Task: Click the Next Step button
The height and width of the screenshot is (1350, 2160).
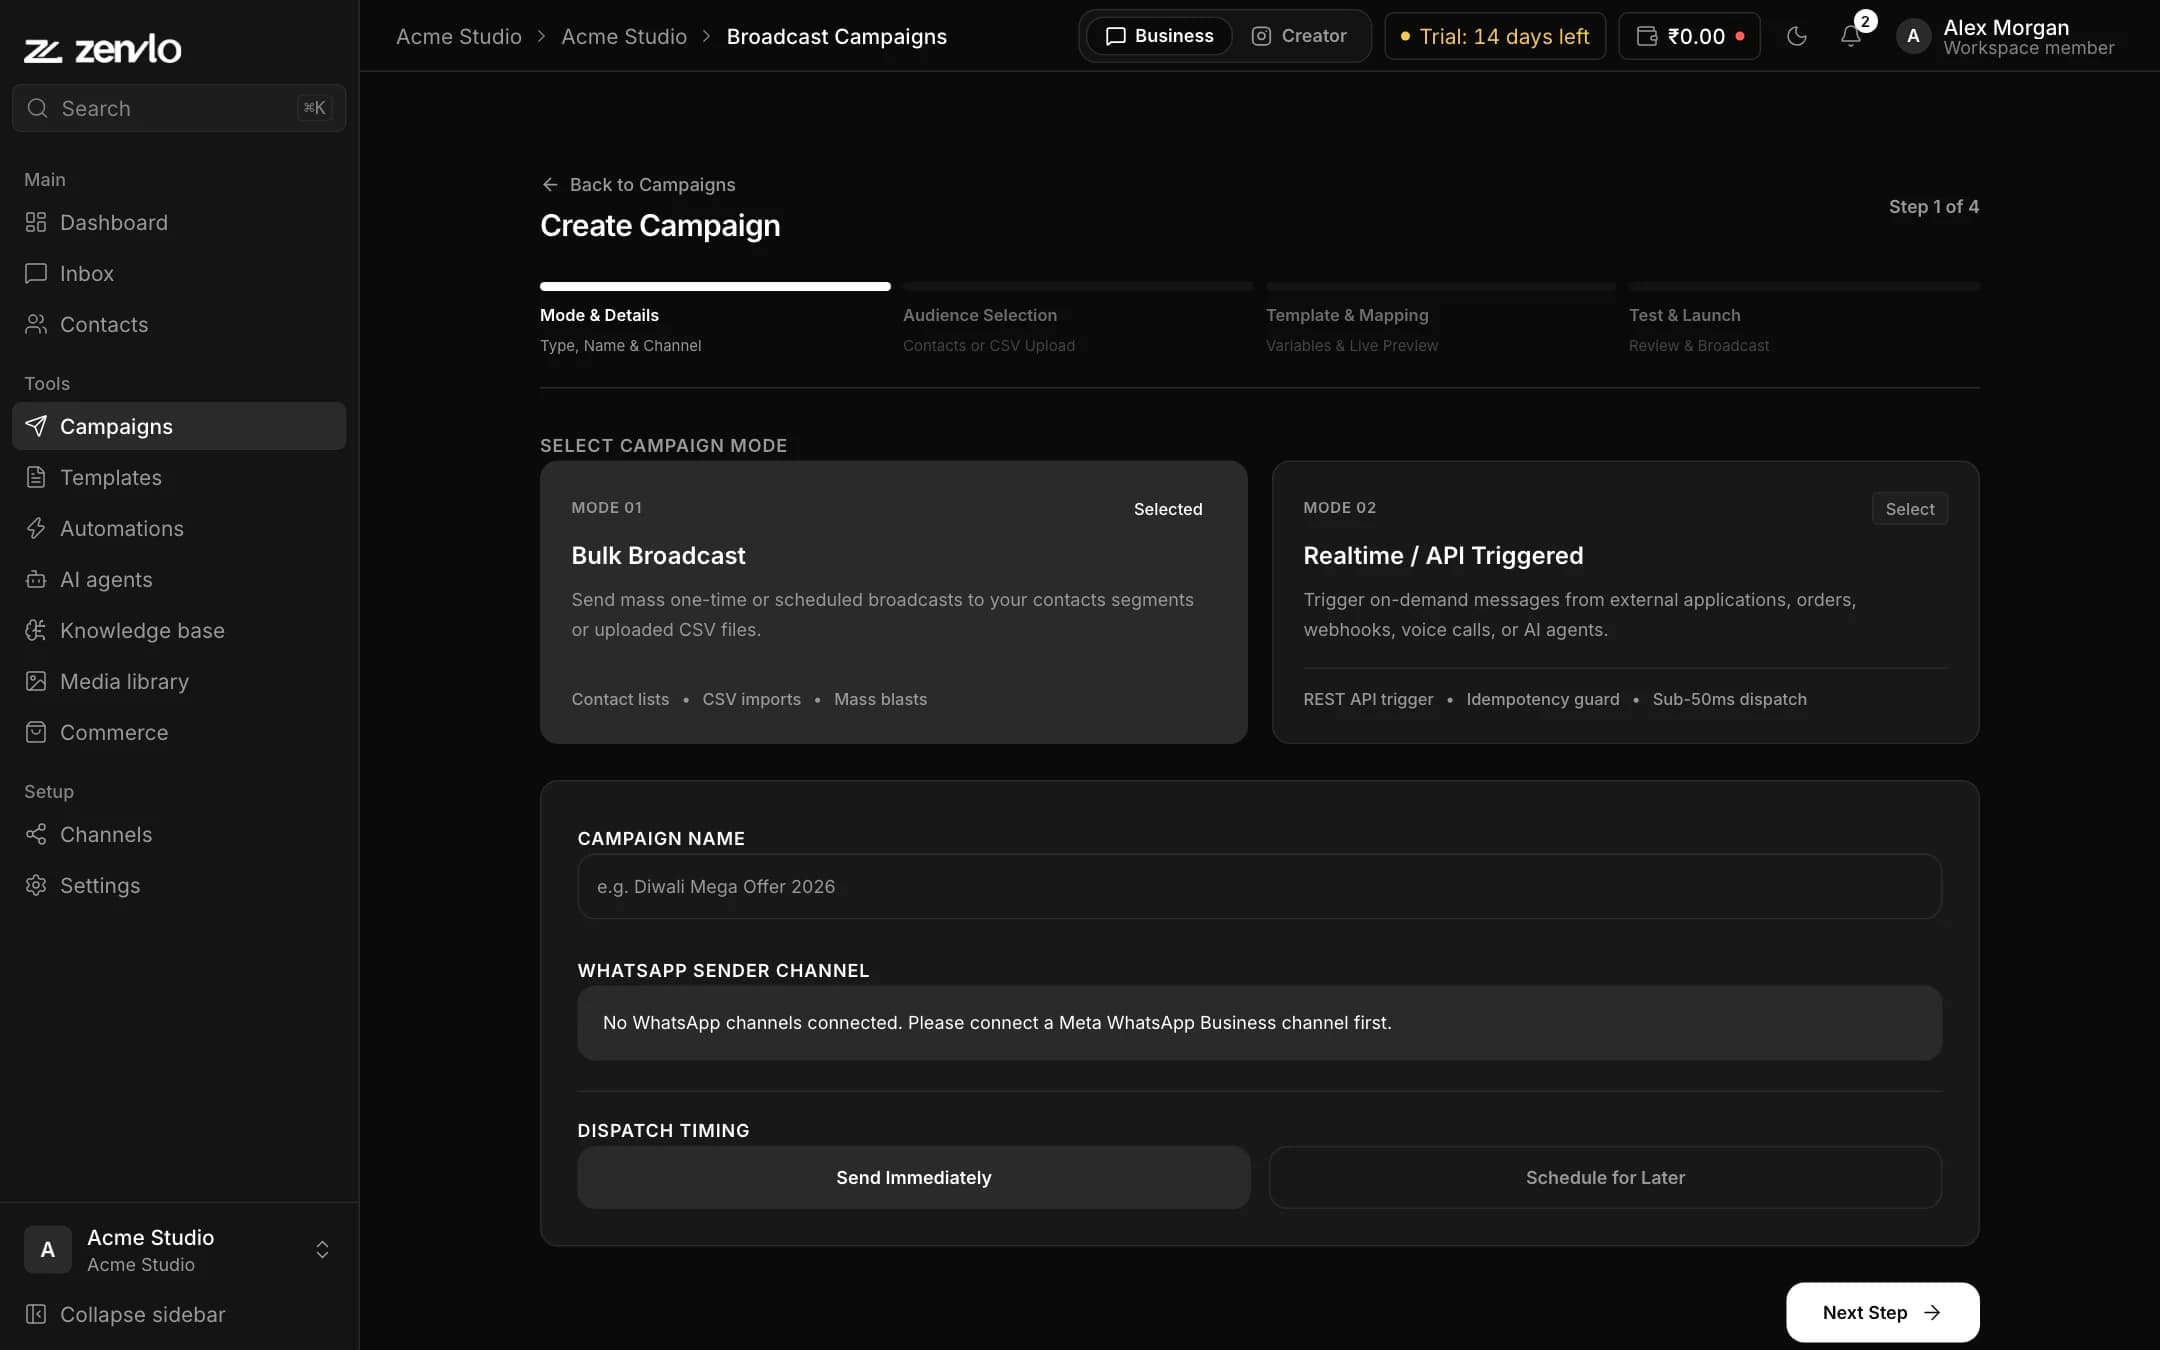Action: pos(1882,1312)
